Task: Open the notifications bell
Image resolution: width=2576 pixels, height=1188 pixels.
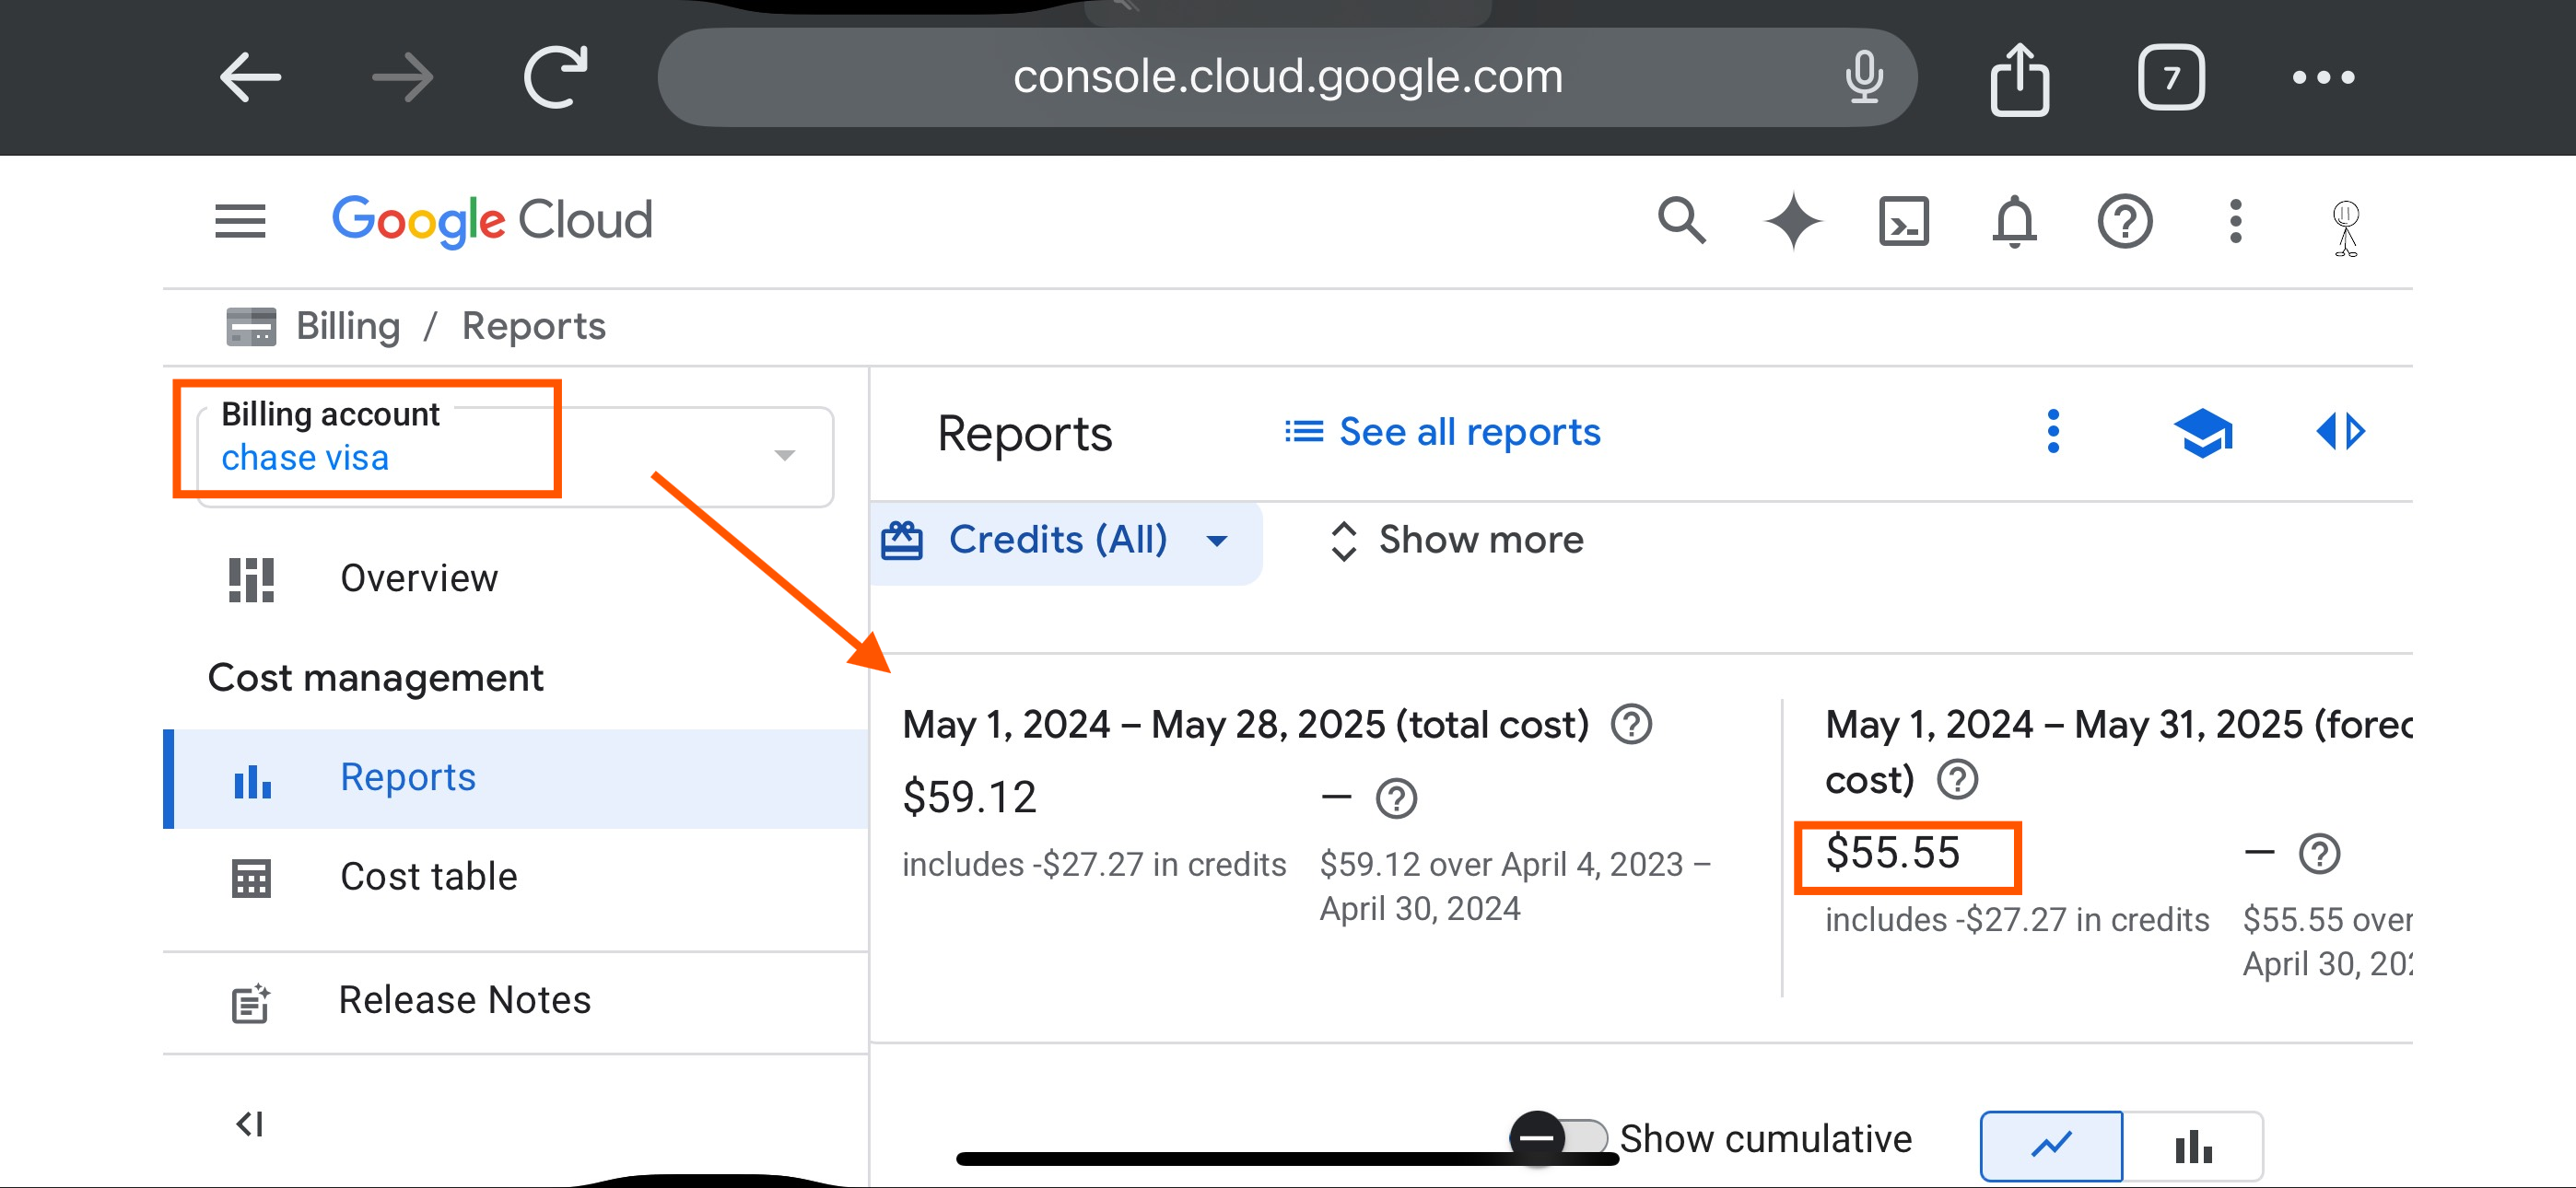Action: 2014,221
